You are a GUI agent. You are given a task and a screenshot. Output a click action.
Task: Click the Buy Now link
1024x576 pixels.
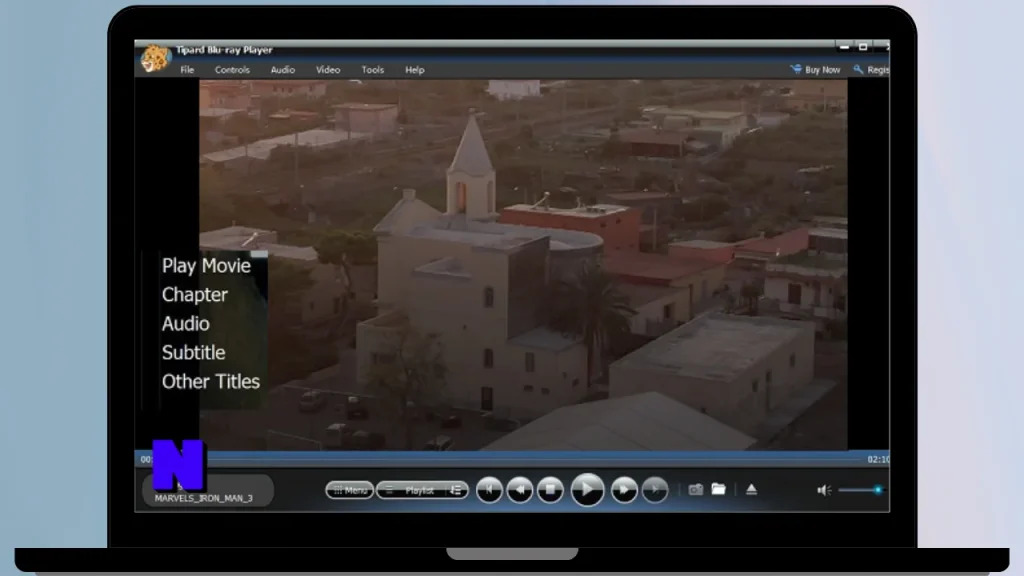(x=822, y=70)
